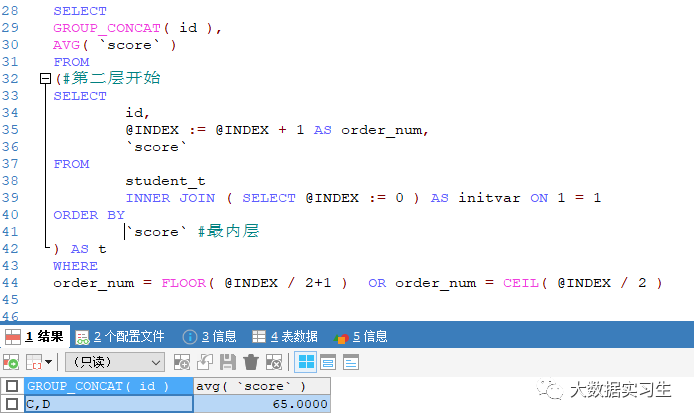This screenshot has width=694, height=420.
Task: Click FROM keyword on line 37
Action: click(71, 164)
